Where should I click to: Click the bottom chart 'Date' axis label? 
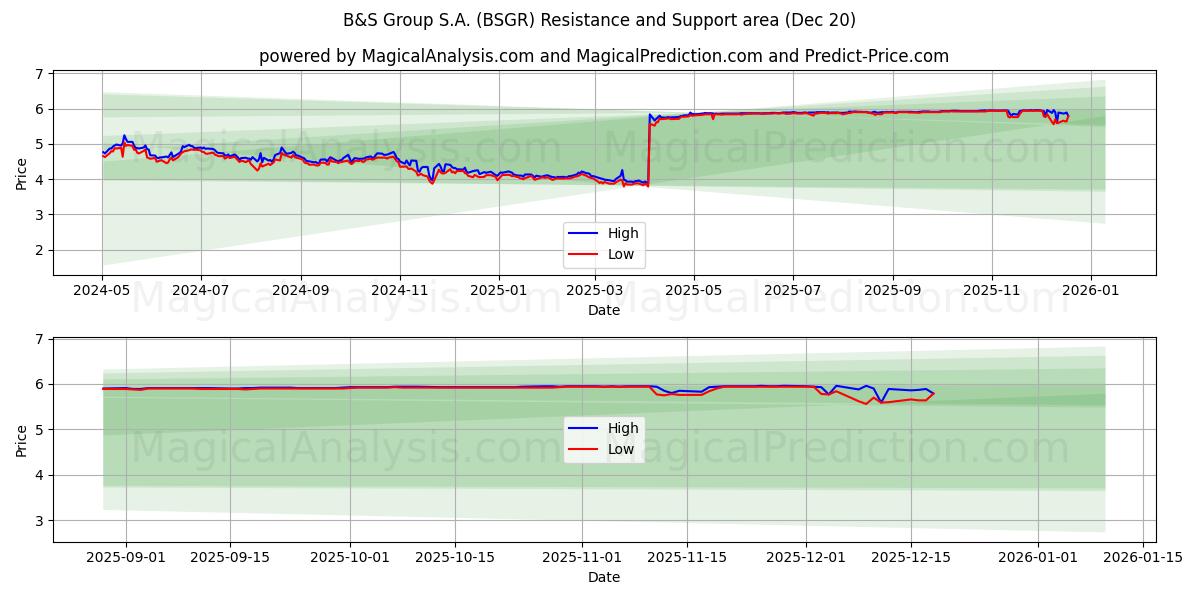pos(604,577)
